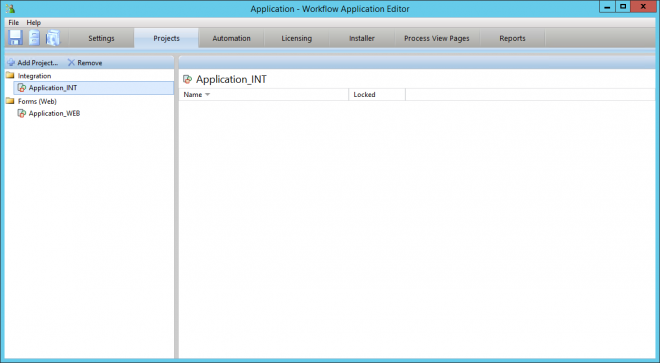Click the Save floppy disk icon
Viewport: 660px width, 363px height.
click(16, 37)
